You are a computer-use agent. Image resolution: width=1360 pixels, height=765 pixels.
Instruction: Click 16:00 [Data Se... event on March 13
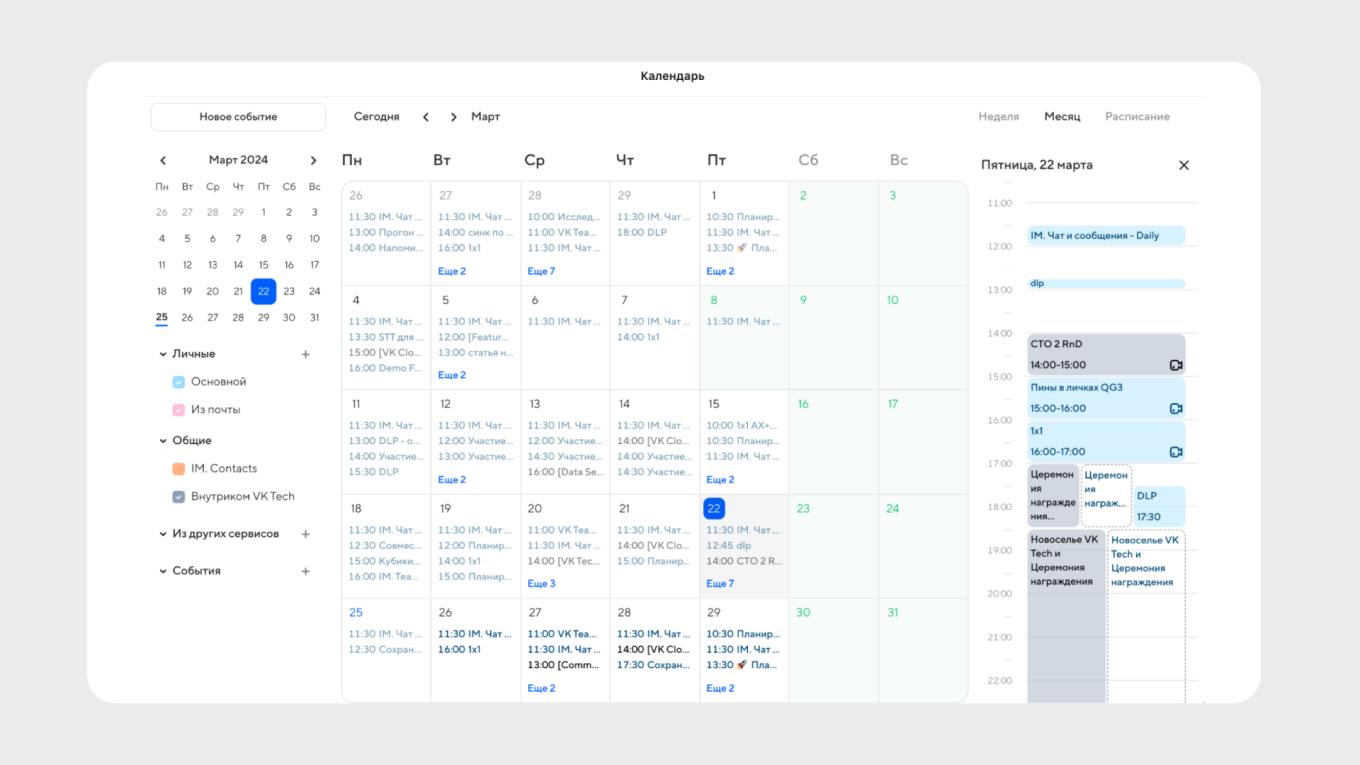565,472
